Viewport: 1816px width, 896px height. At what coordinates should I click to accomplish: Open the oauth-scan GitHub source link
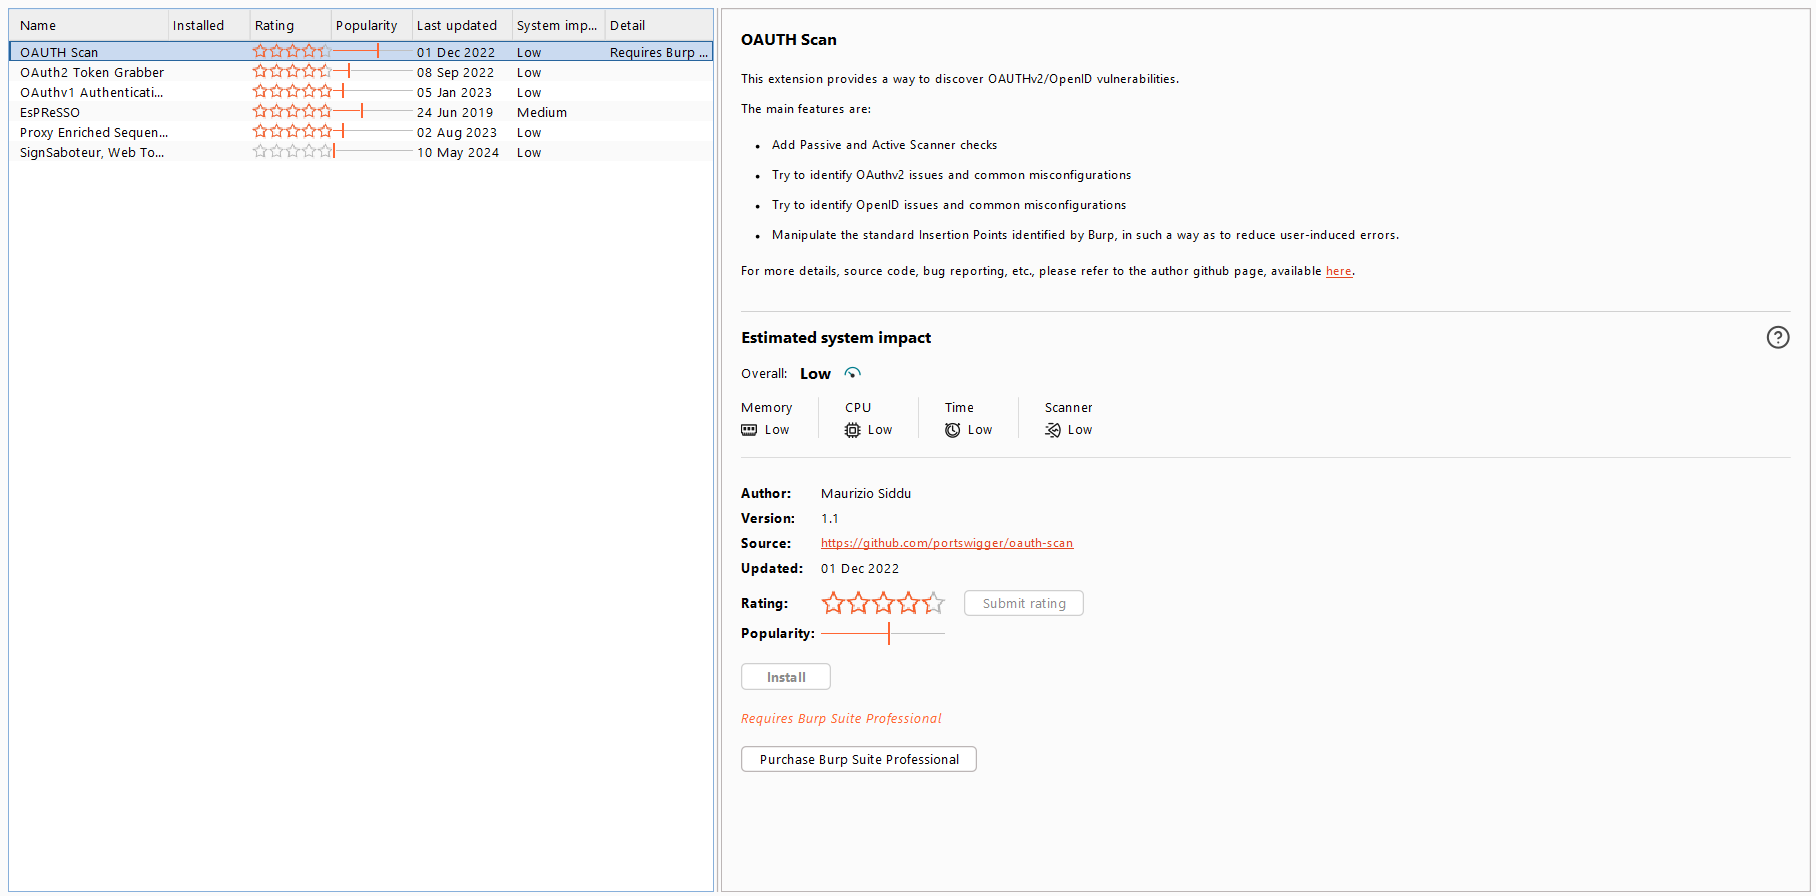click(x=946, y=543)
